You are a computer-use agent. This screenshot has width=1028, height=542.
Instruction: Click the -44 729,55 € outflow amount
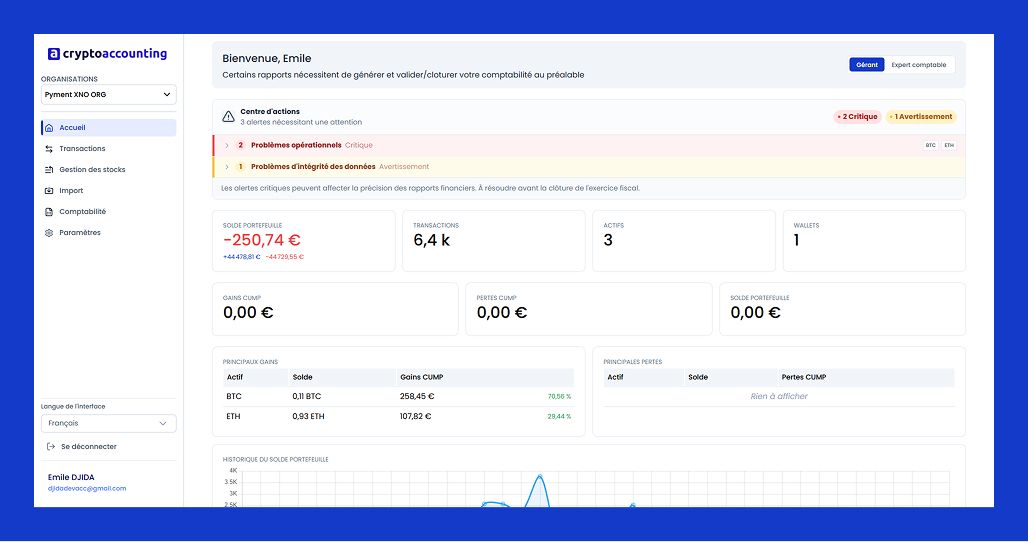(x=285, y=257)
